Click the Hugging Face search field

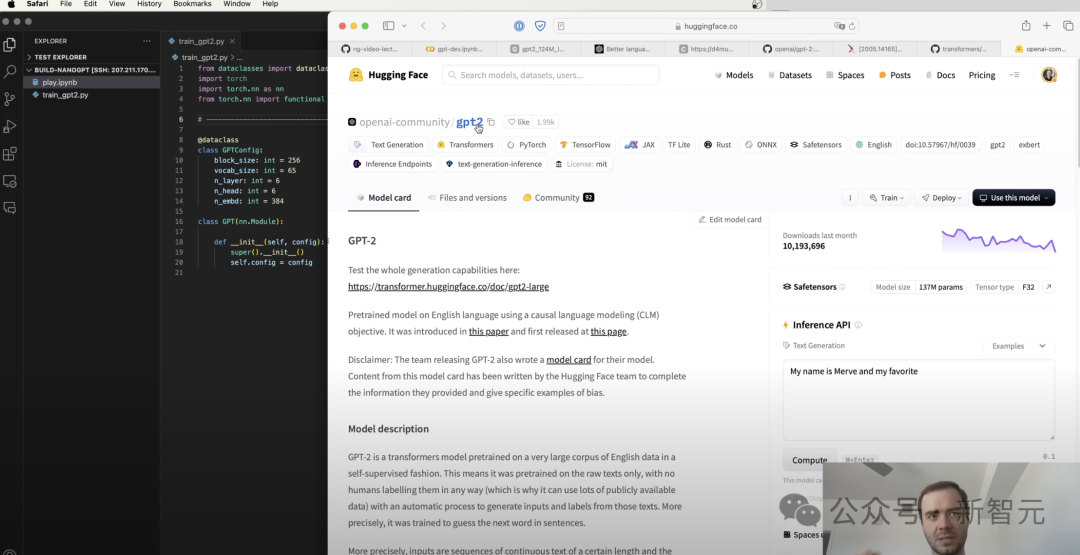click(550, 75)
